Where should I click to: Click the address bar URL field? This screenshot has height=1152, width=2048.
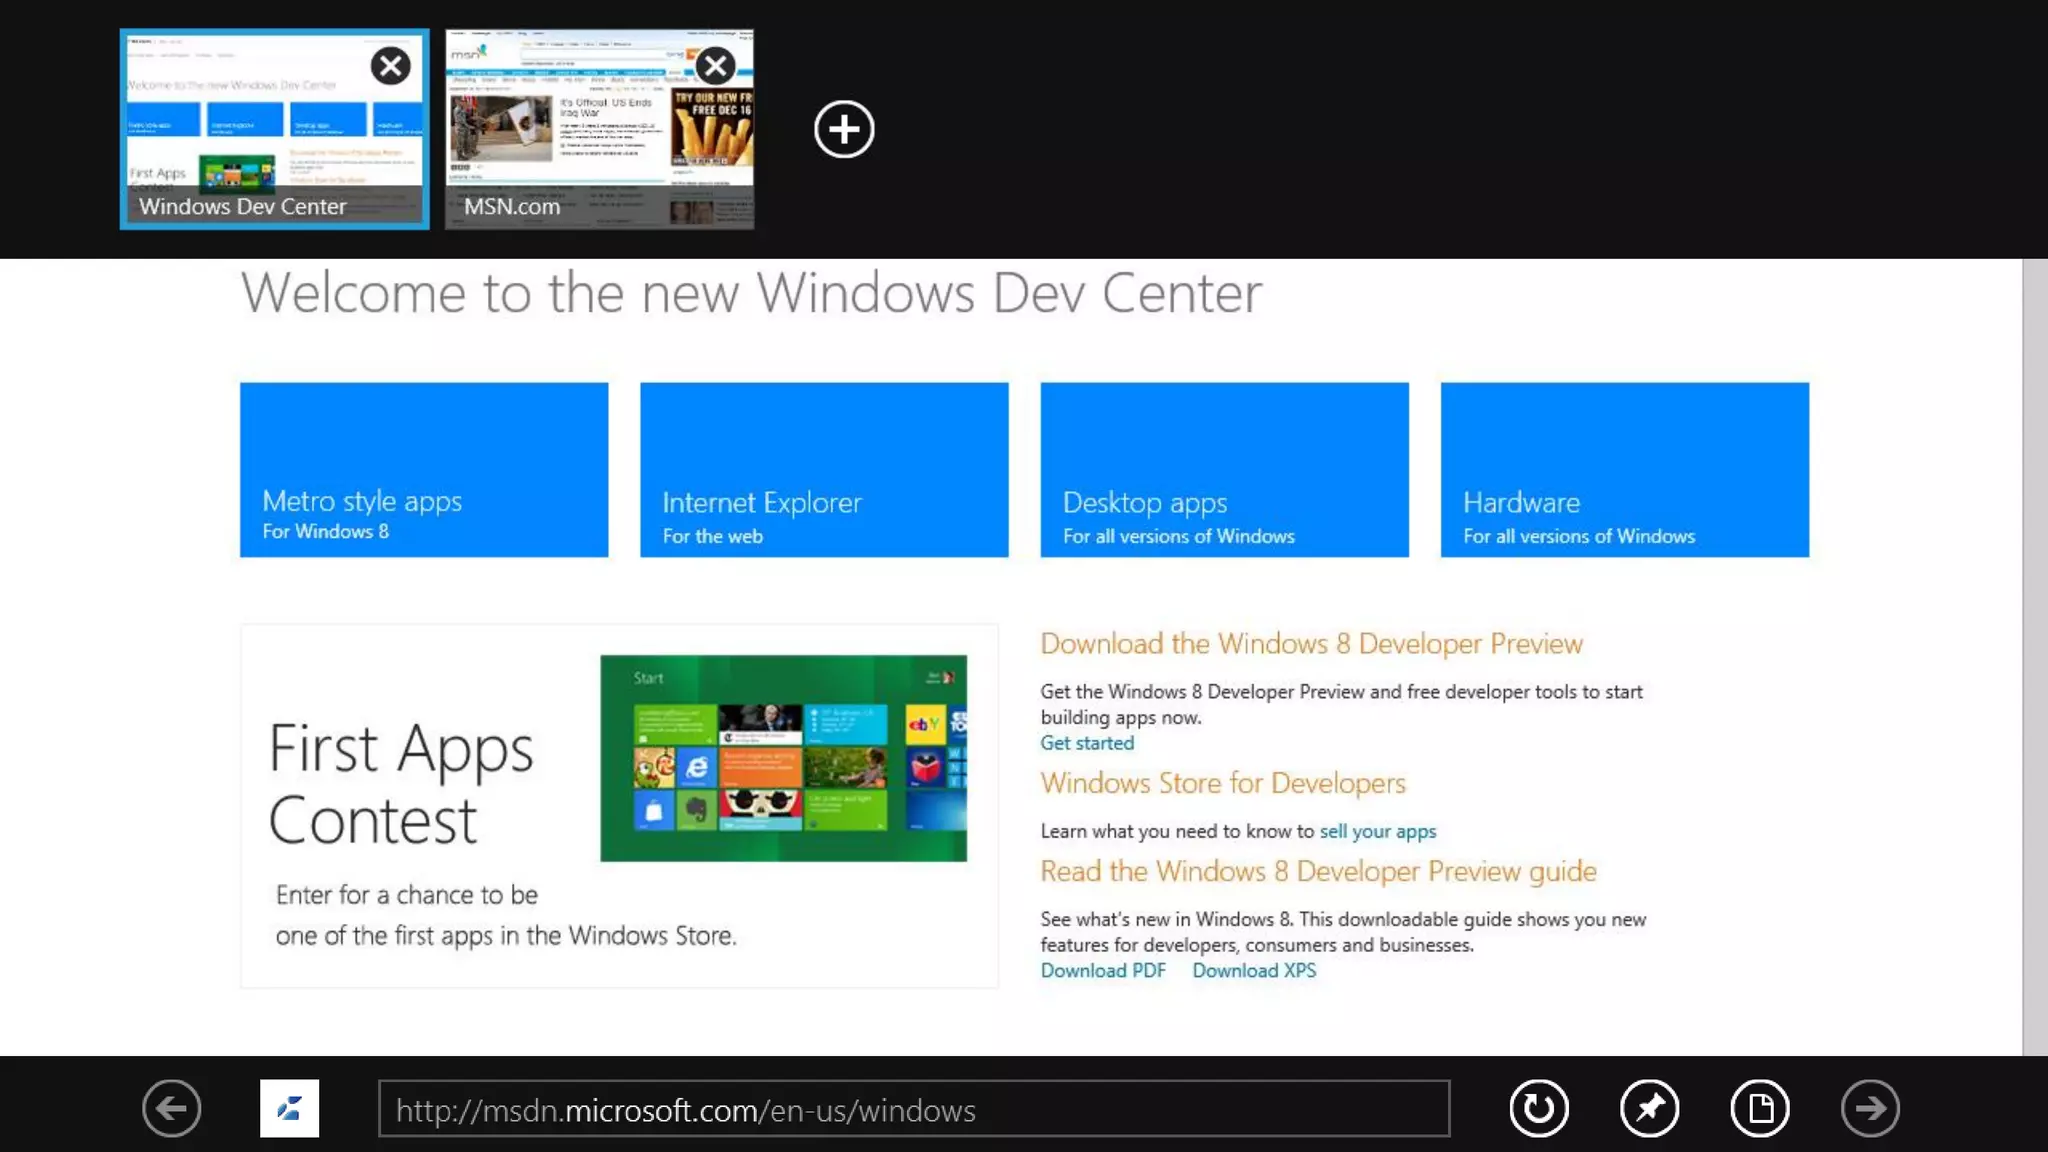pyautogui.click(x=913, y=1109)
